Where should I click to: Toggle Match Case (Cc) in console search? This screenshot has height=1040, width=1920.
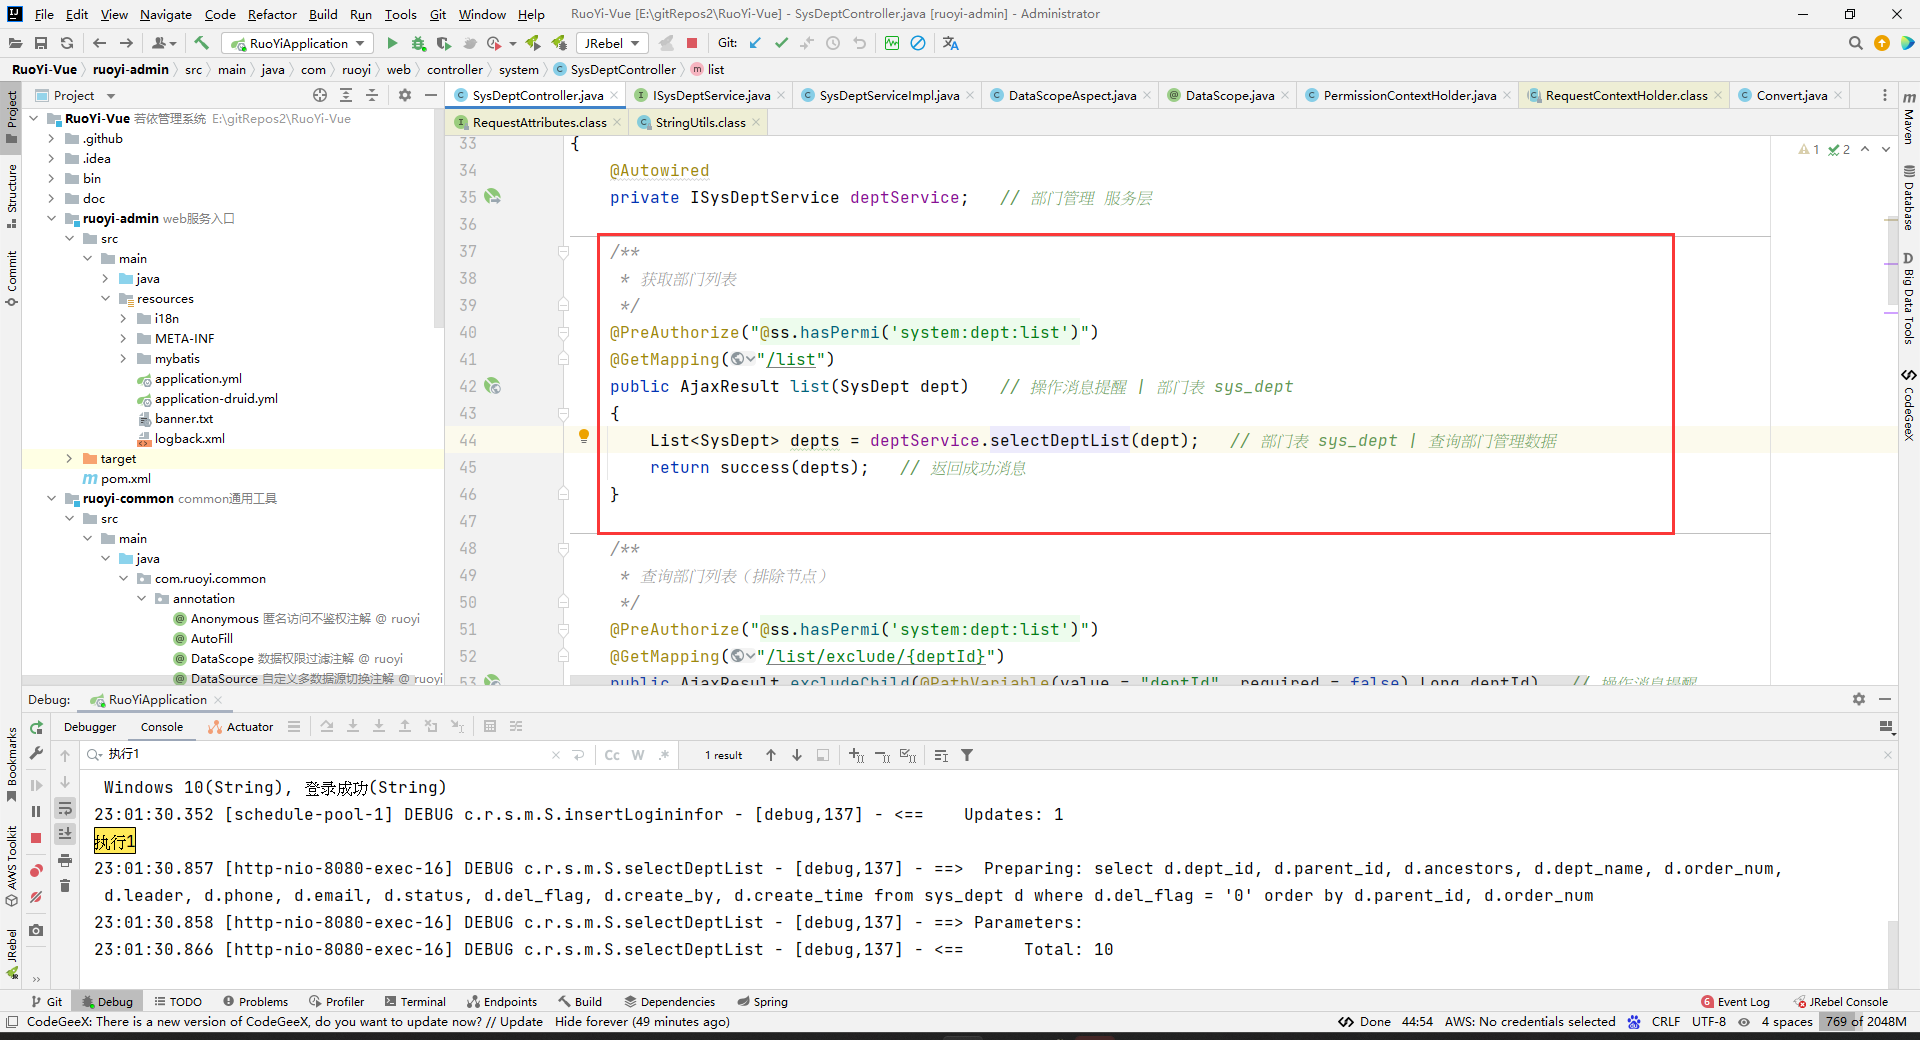(x=612, y=755)
